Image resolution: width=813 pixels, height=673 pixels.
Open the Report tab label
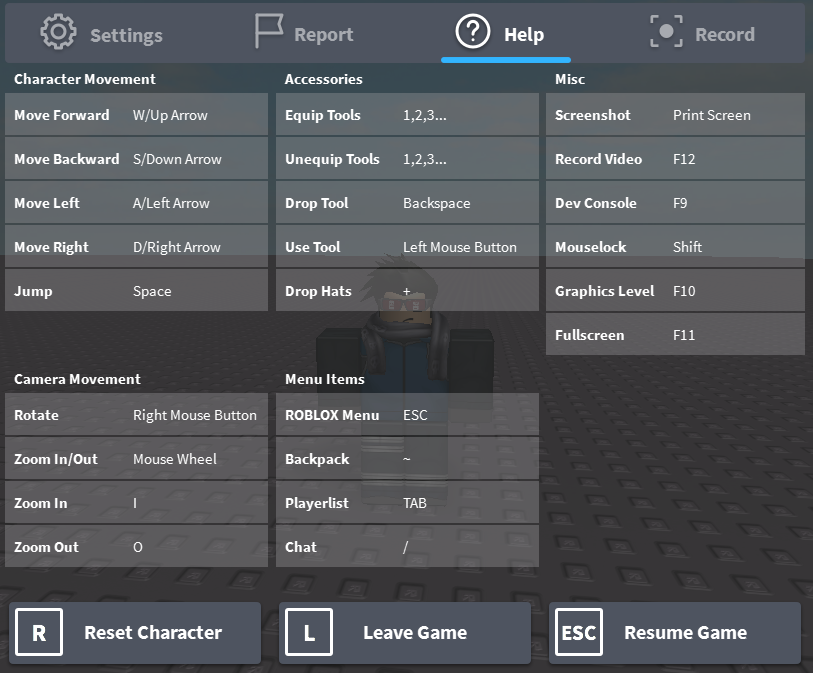point(323,35)
